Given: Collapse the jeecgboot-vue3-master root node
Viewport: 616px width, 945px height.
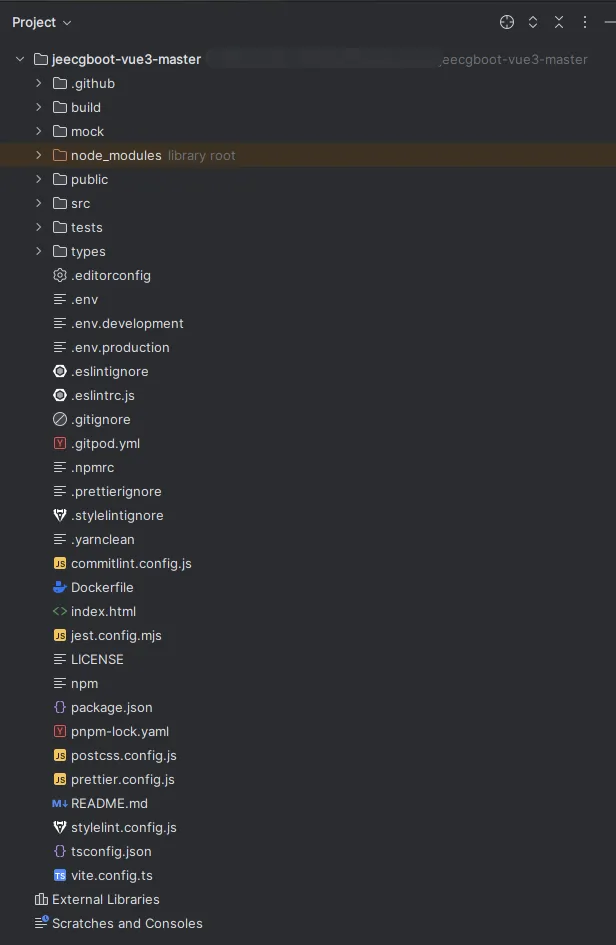Looking at the screenshot, I should [x=20, y=59].
